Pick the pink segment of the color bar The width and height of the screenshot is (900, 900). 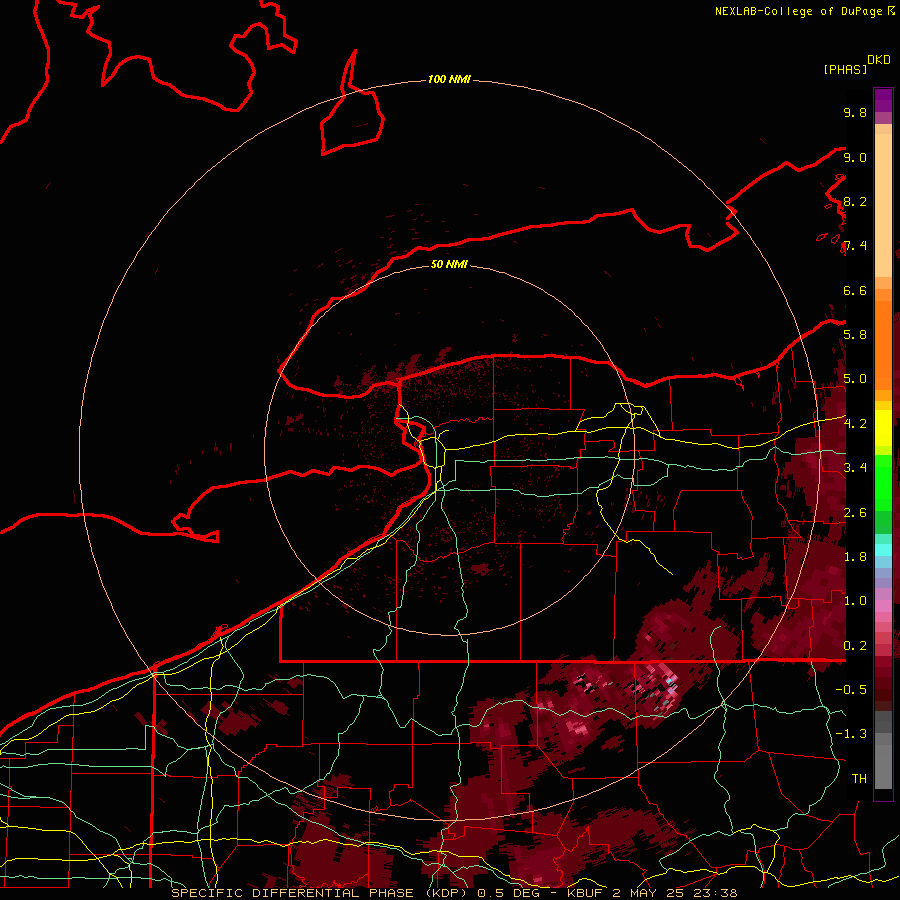click(883, 606)
